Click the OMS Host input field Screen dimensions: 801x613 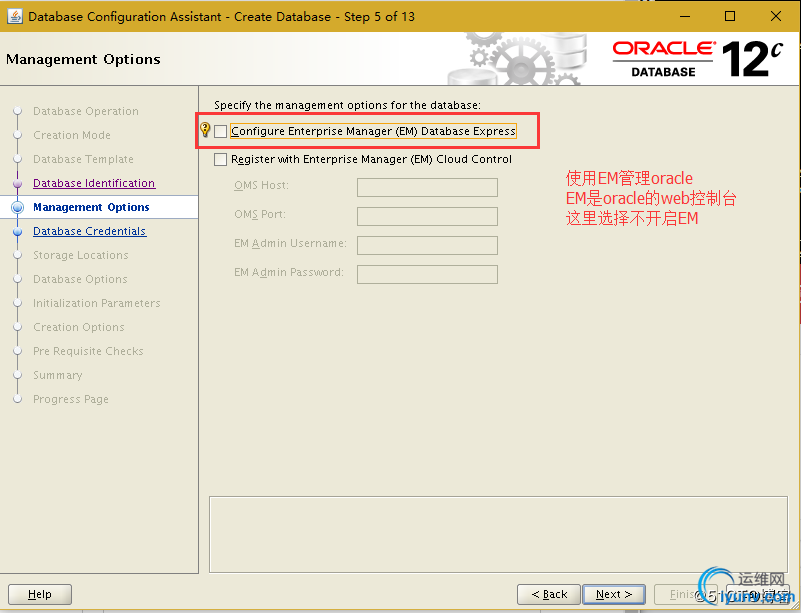tap(427, 187)
